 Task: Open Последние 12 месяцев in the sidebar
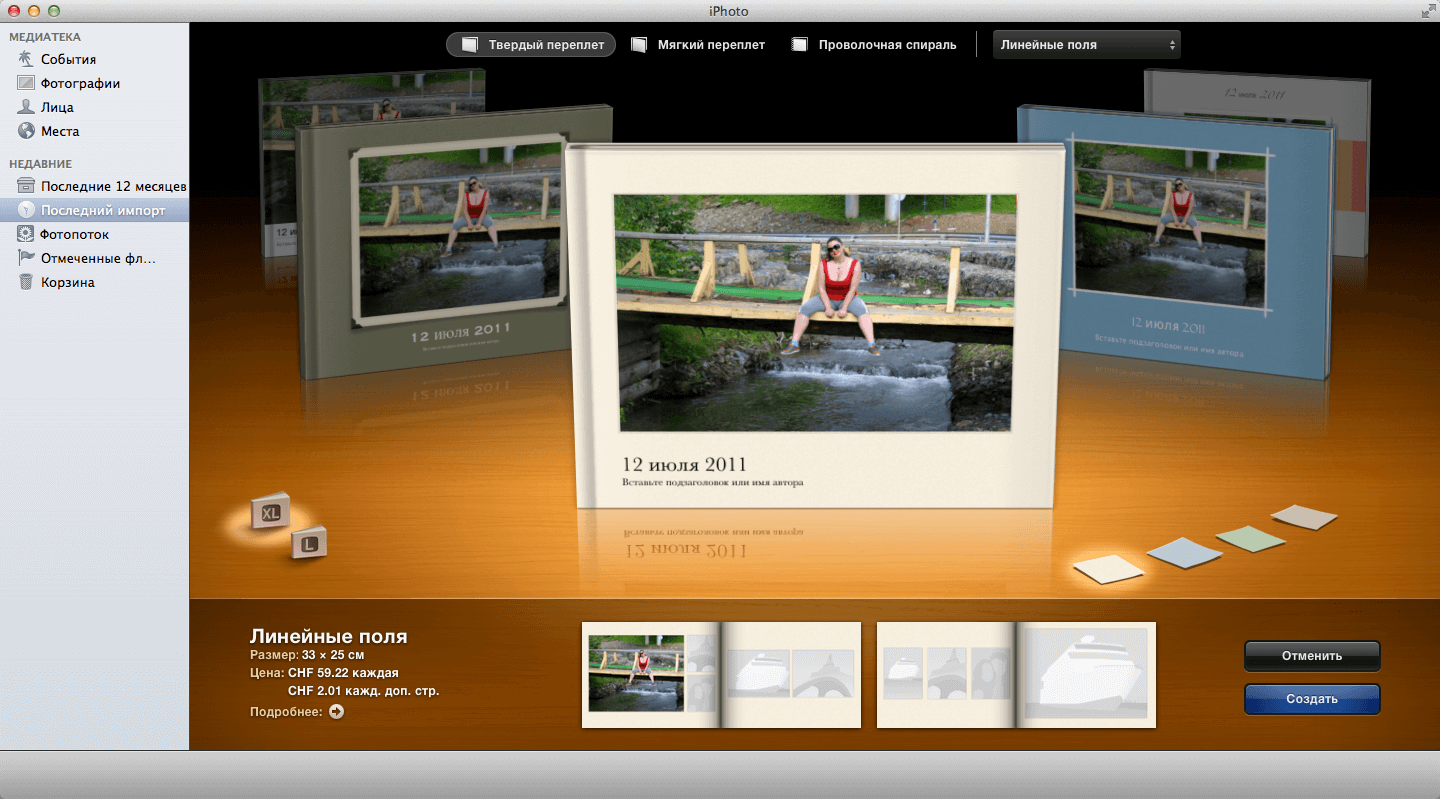tap(113, 186)
